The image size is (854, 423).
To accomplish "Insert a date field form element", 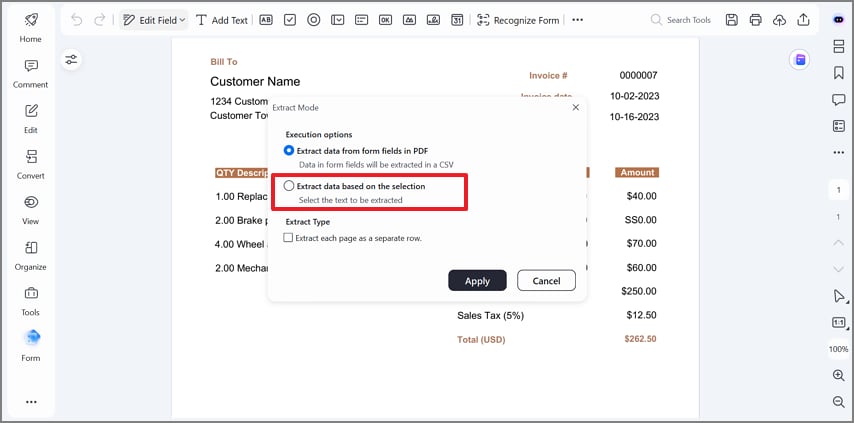I will pyautogui.click(x=457, y=20).
